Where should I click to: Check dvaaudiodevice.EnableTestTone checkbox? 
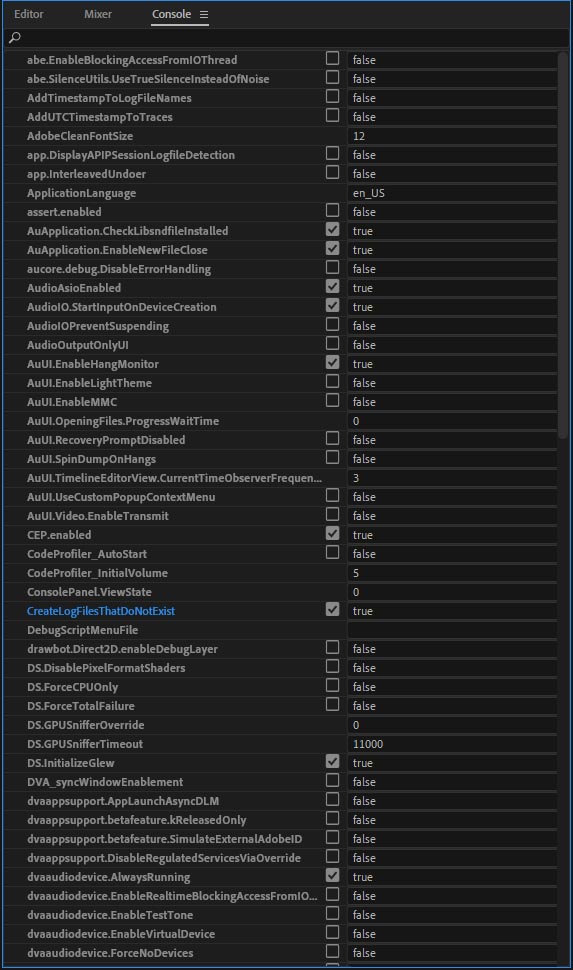point(332,913)
